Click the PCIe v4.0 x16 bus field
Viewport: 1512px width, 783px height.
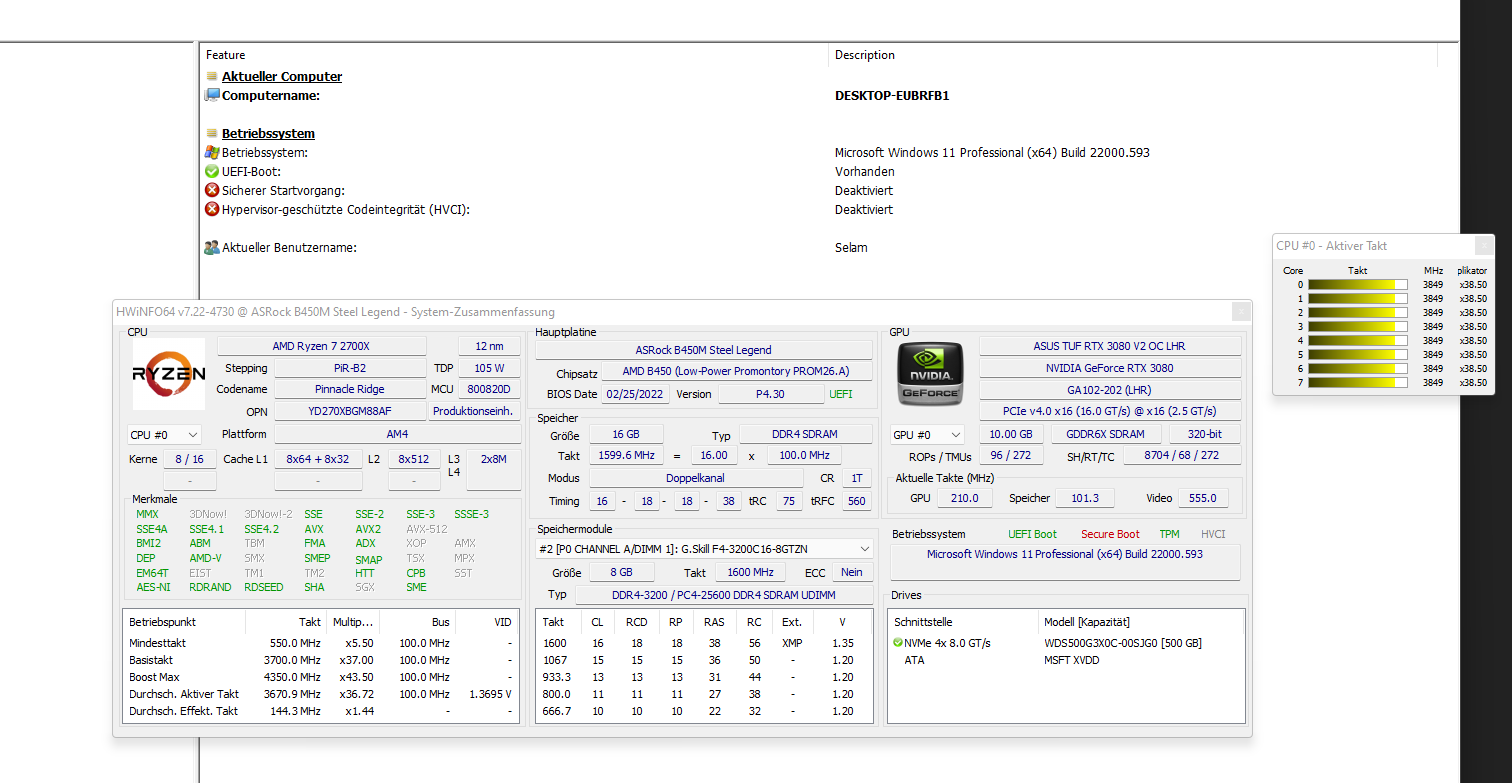(x=1110, y=411)
